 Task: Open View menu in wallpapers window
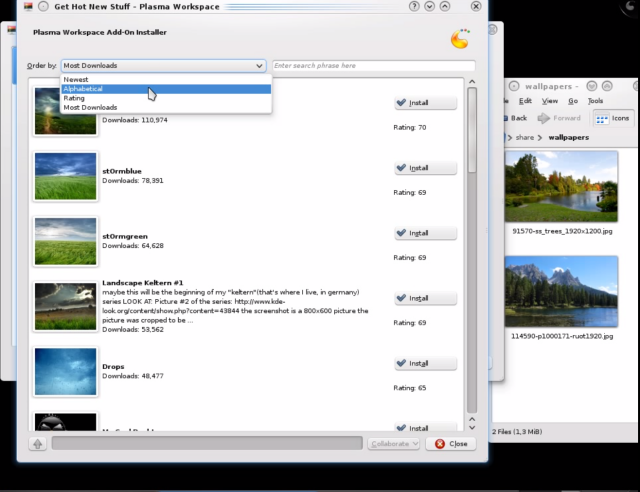pos(550,101)
